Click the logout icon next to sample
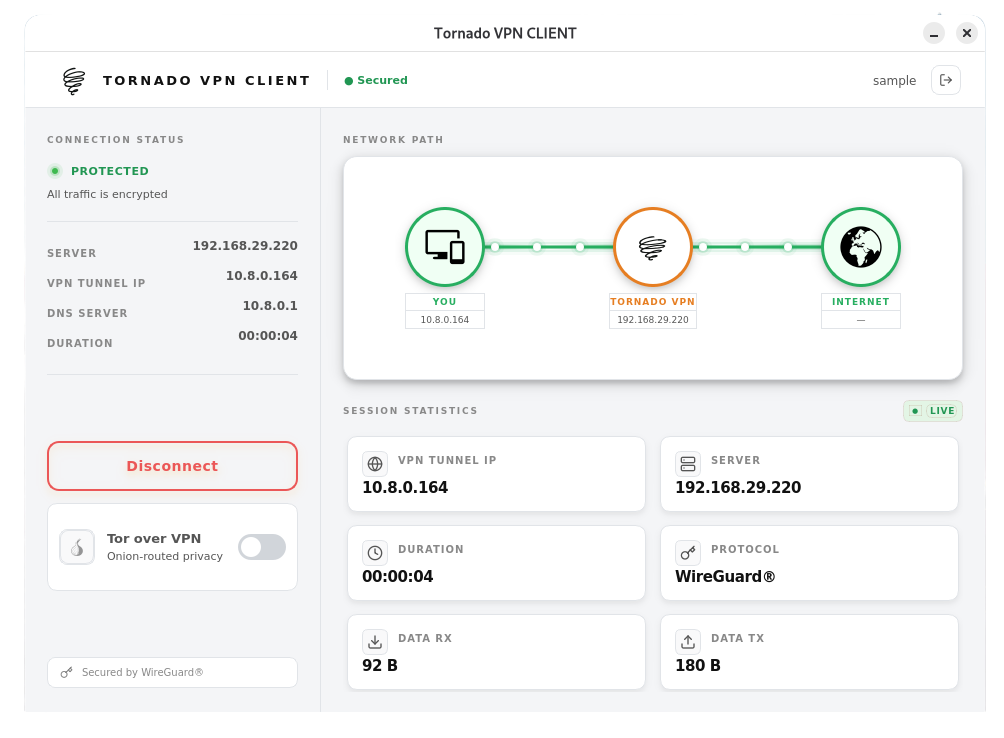Viewport: 1004px width, 738px height. [945, 80]
